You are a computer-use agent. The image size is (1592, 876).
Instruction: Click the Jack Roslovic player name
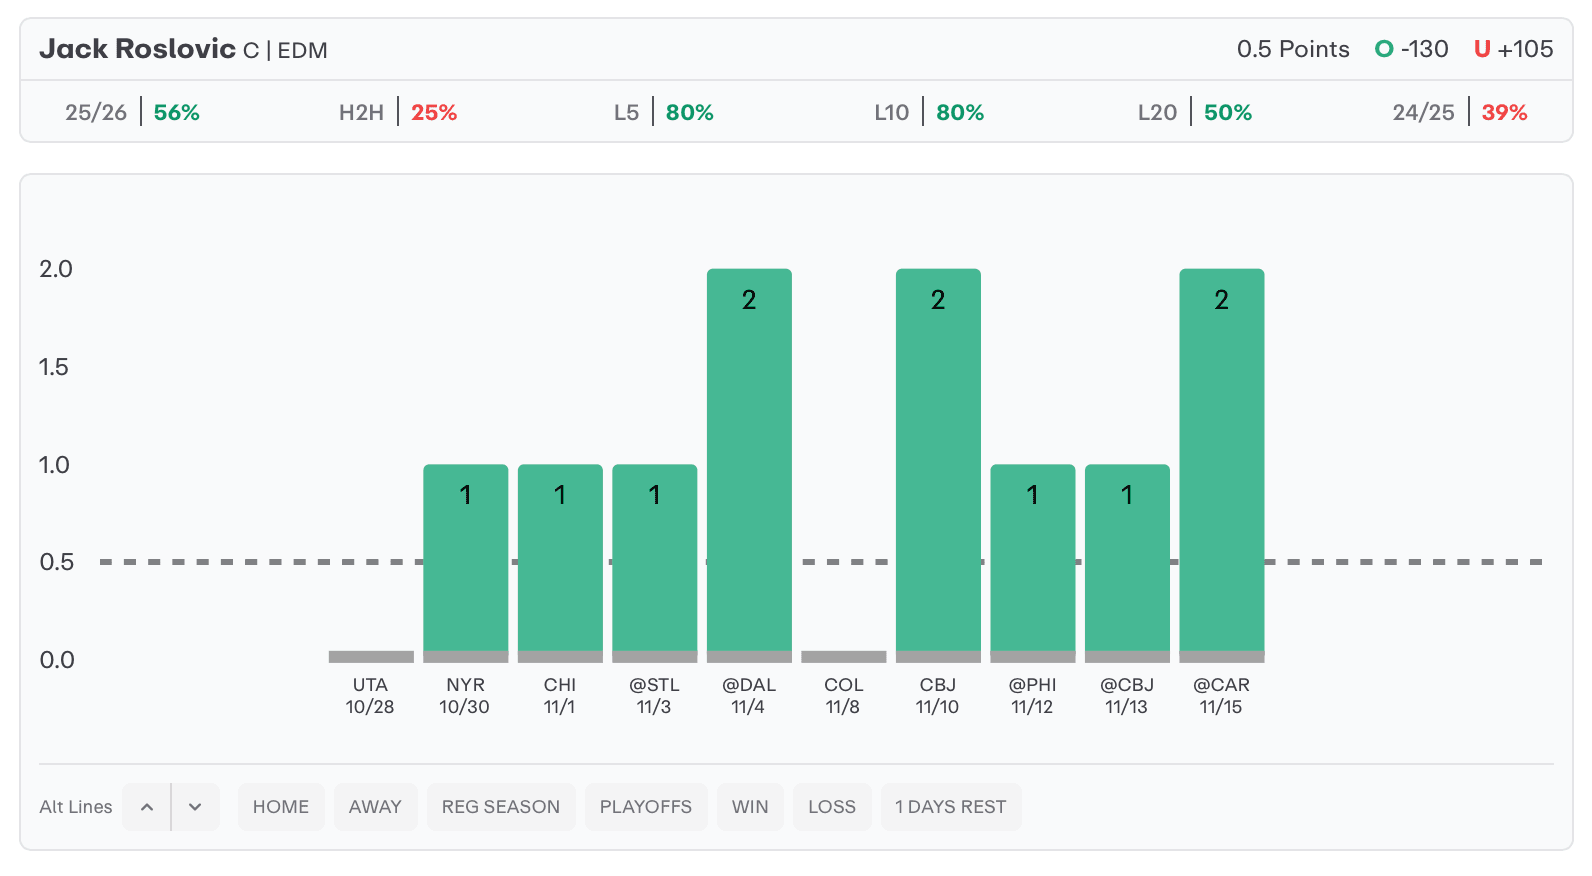[x=137, y=49]
